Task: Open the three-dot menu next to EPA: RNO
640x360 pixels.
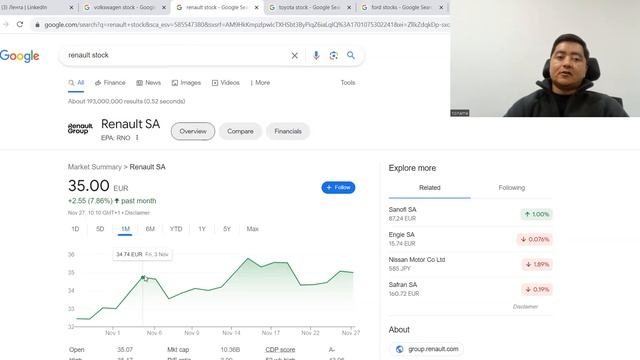Action: tap(137, 138)
